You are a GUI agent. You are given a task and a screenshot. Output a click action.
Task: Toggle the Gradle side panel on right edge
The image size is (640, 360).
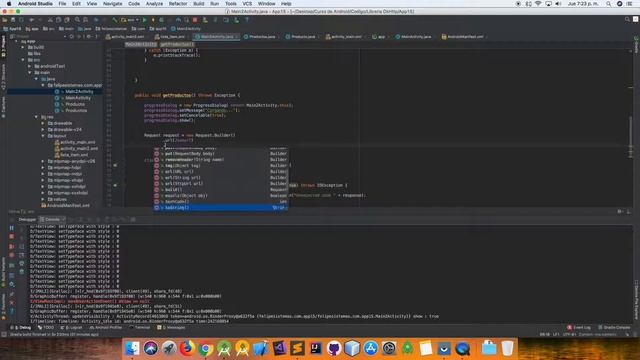636,45
